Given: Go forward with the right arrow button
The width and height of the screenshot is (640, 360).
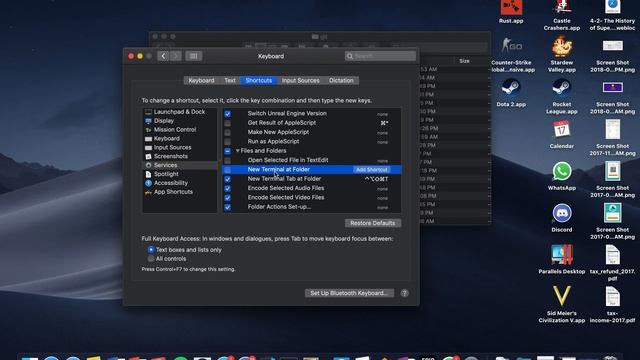Looking at the screenshot, I should [x=176, y=56].
